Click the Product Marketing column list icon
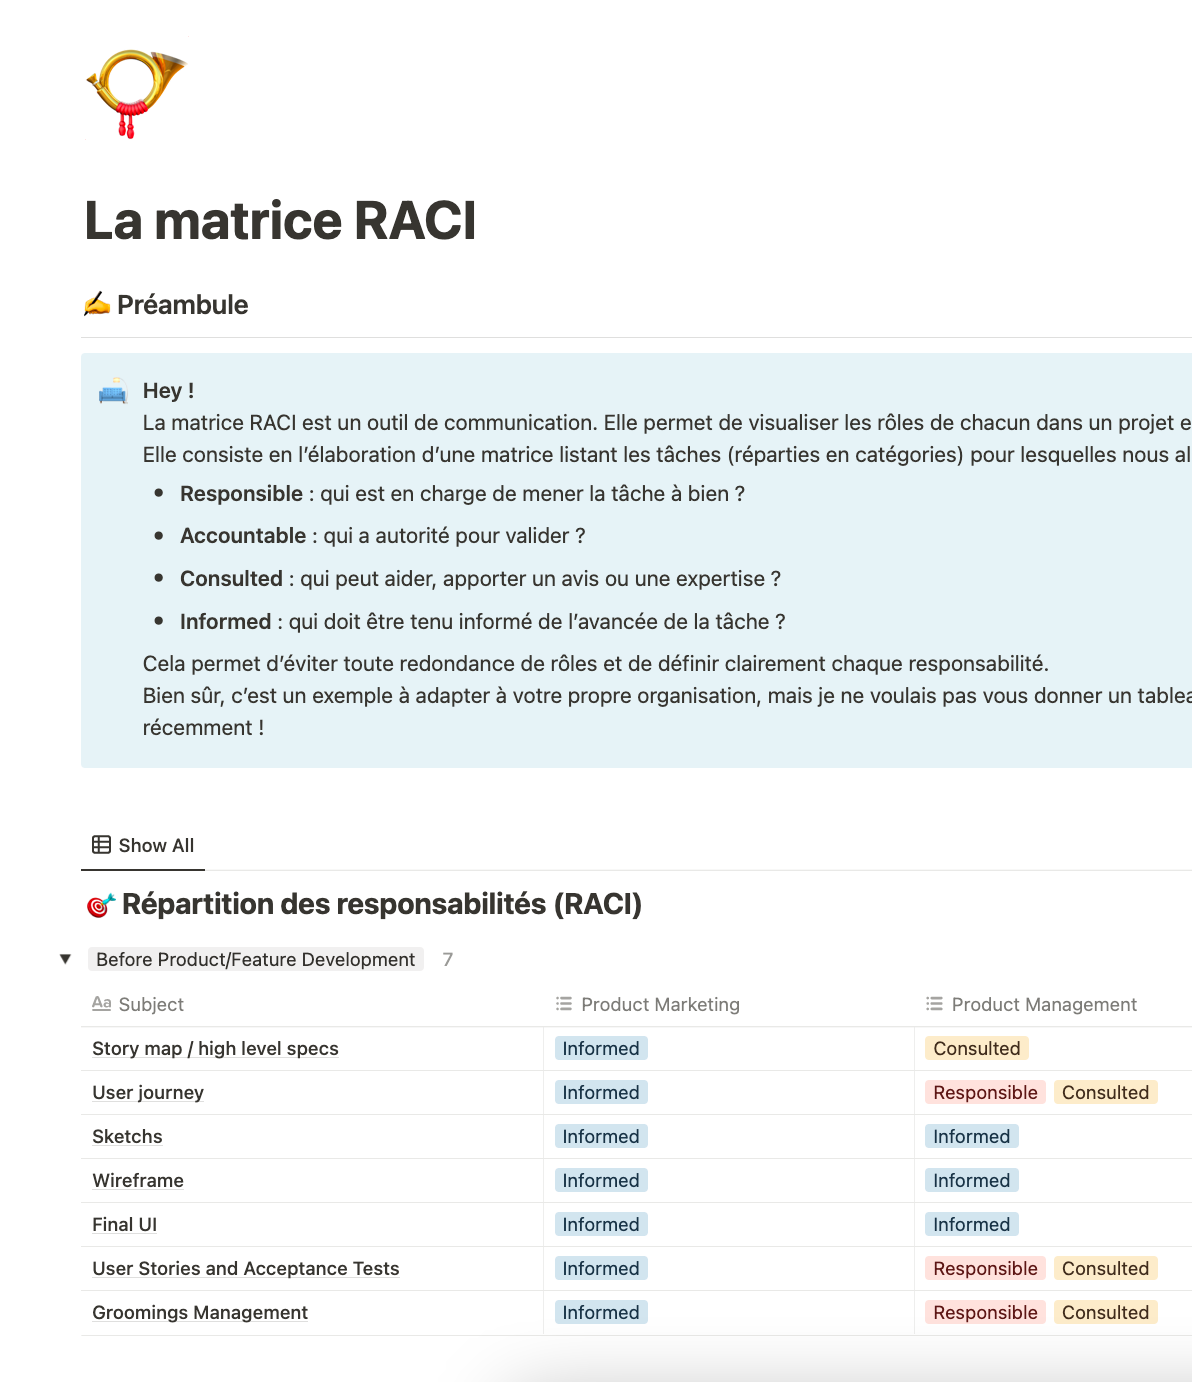The image size is (1192, 1382). pyautogui.click(x=564, y=1004)
